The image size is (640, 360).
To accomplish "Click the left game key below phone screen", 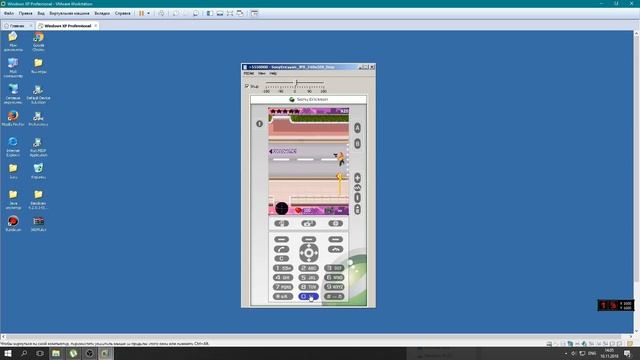I will click(x=282, y=223).
